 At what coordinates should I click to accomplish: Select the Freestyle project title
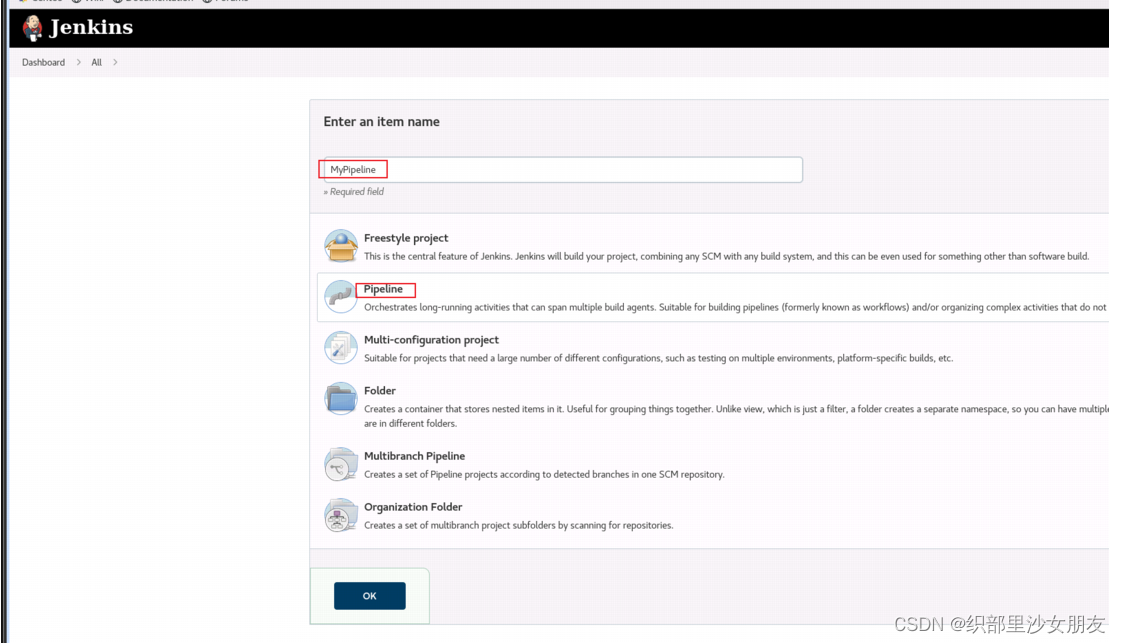click(x=406, y=238)
